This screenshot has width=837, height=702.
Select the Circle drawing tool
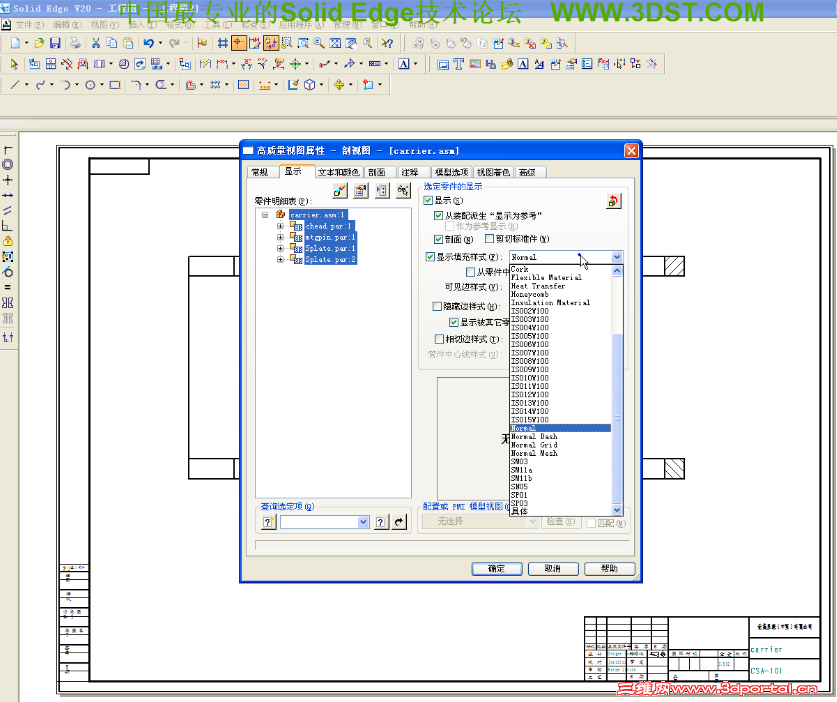[x=90, y=85]
